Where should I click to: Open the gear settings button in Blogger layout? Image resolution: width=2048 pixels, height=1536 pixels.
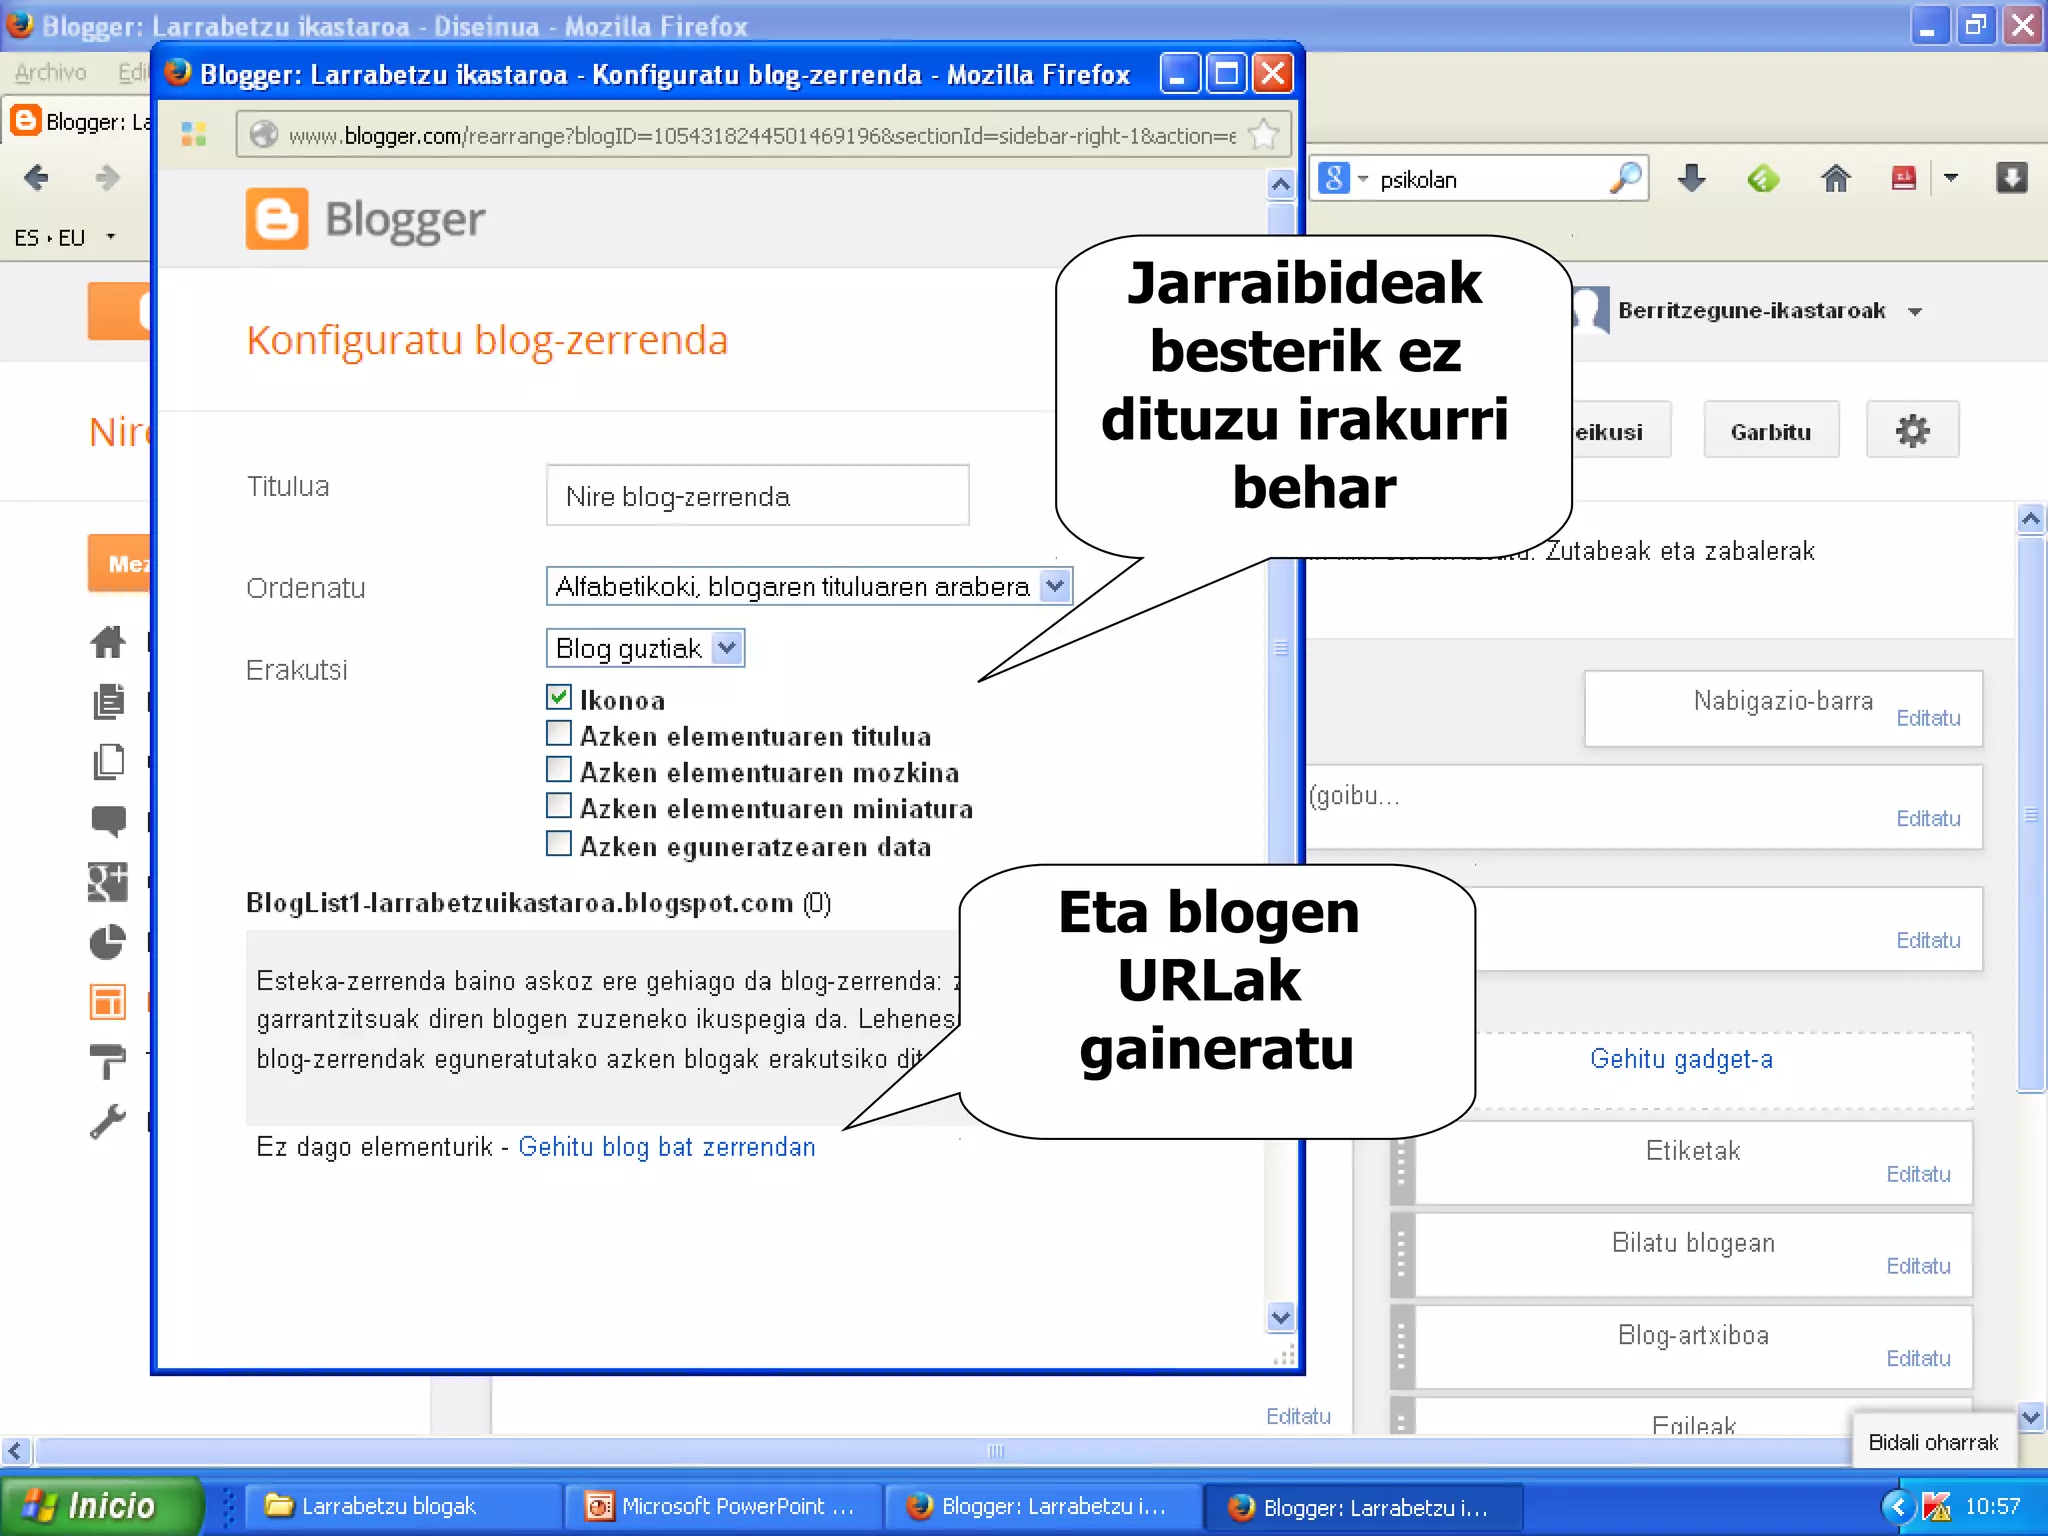[1912, 431]
